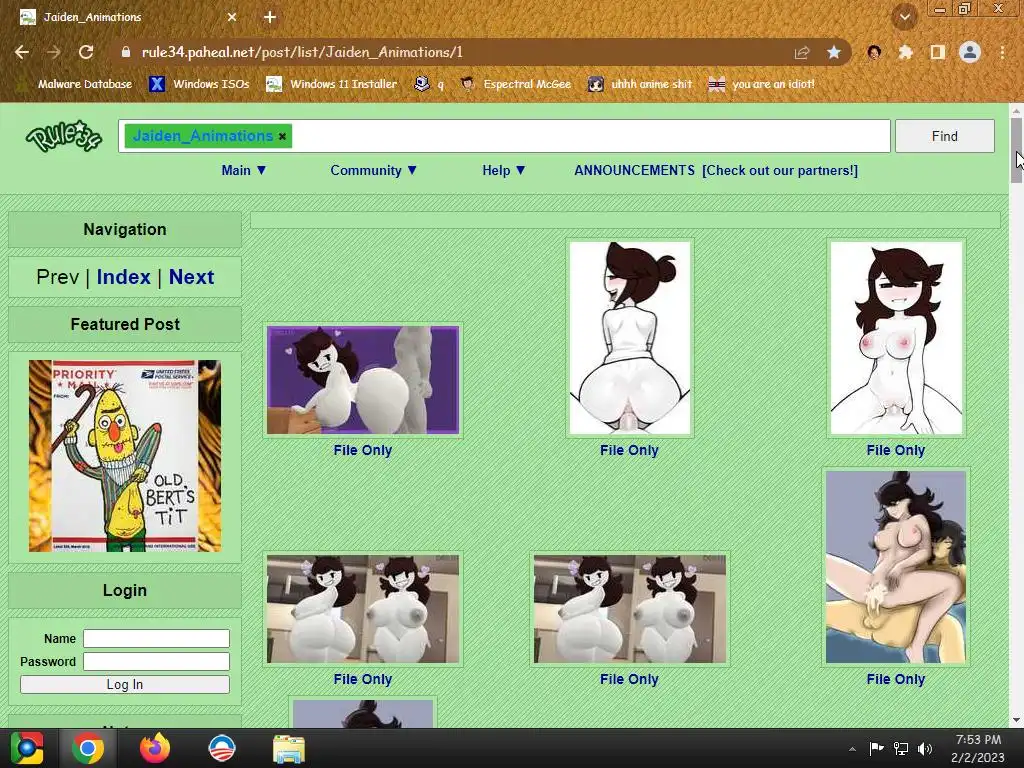Screen dimensions: 1024x768
Task: Click the Rule34 site logo
Action: coord(63,136)
